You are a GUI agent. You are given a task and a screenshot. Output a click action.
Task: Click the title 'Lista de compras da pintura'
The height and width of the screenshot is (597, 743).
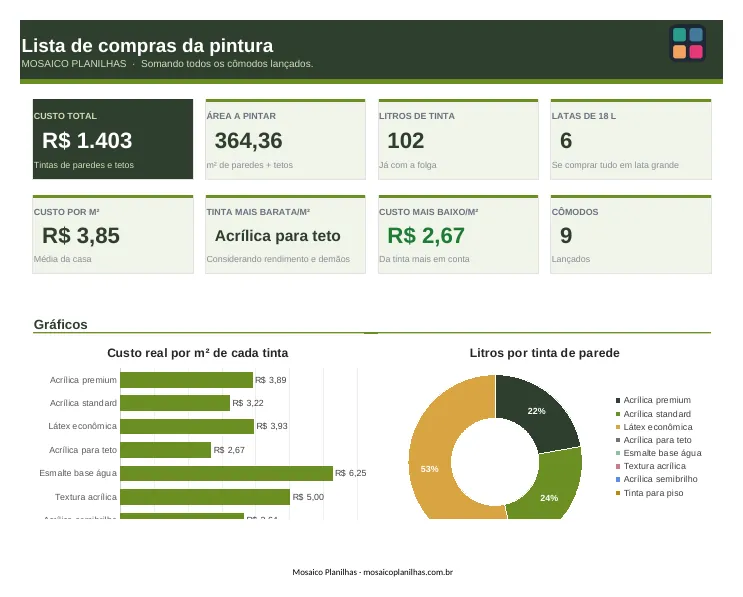(147, 46)
